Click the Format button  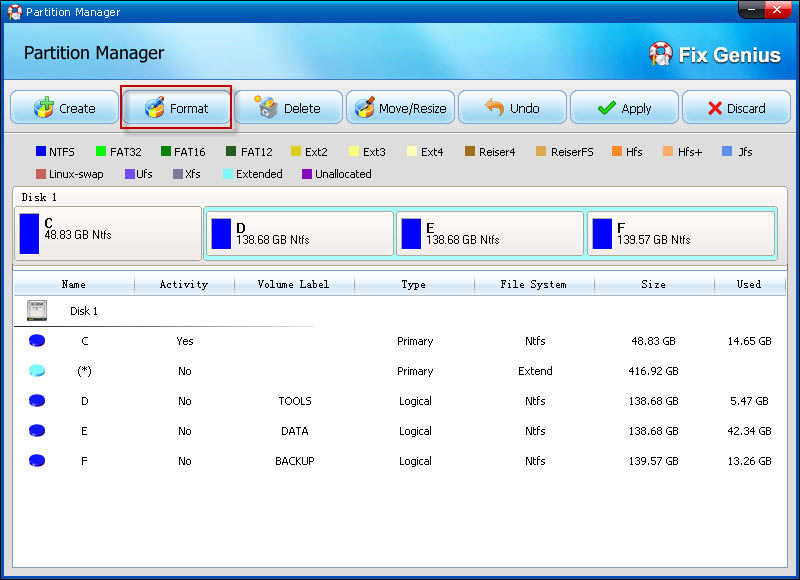pos(176,108)
